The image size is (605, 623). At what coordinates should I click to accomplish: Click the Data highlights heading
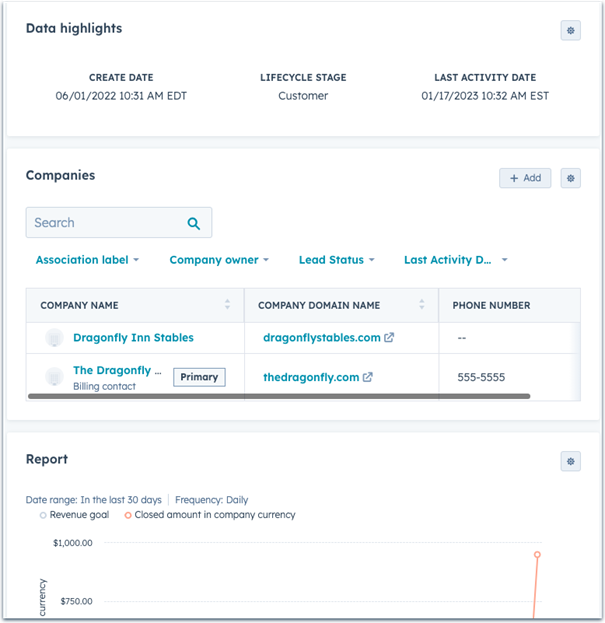(74, 28)
